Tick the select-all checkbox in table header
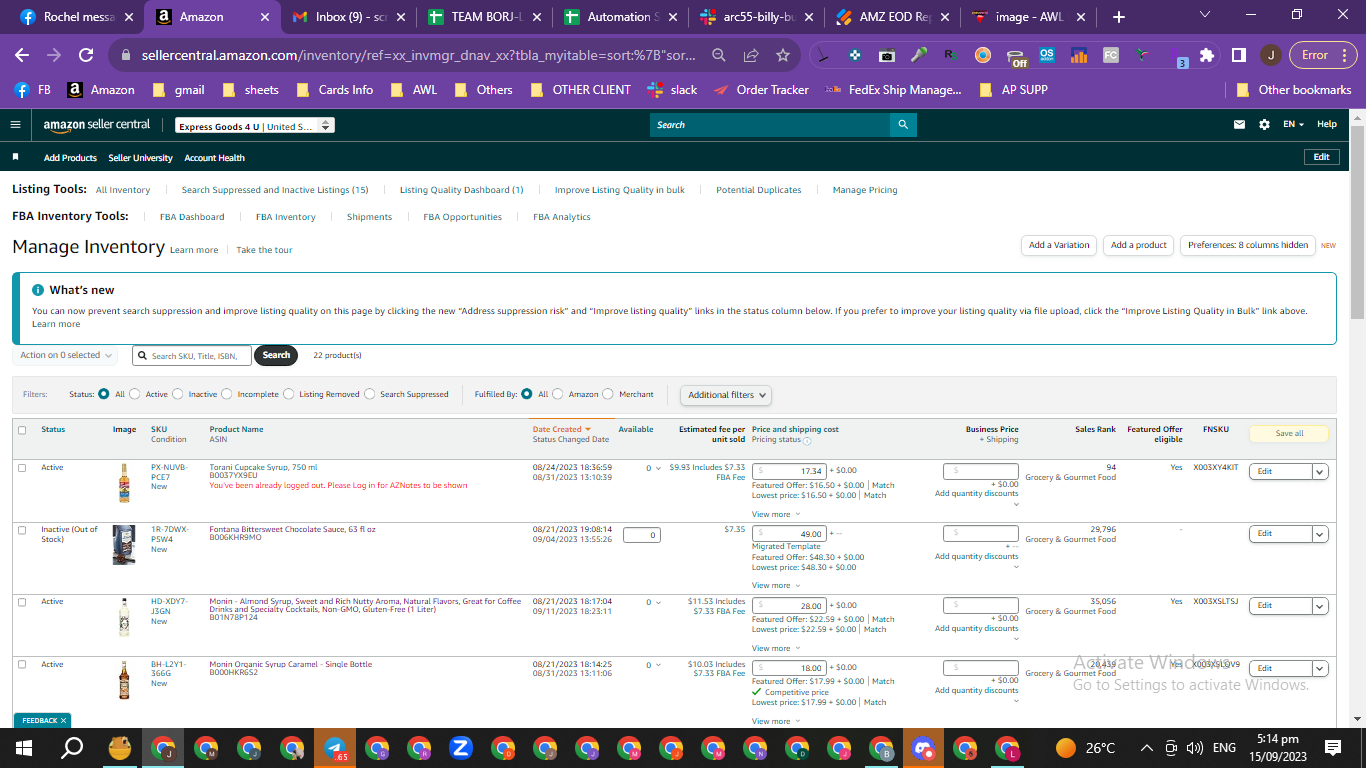This screenshot has height=768, width=1366. tap(22, 430)
